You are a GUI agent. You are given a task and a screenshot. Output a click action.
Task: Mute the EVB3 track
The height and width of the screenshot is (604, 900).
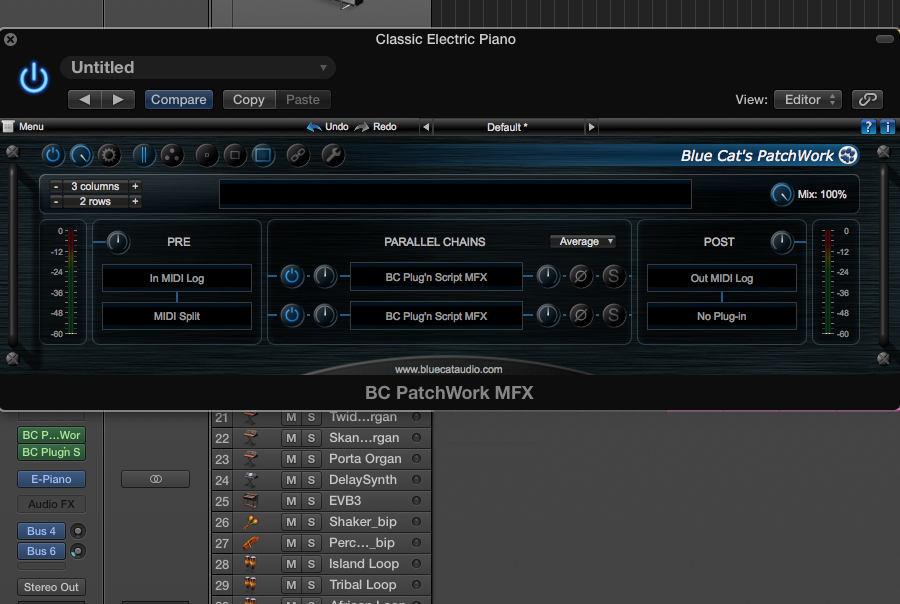click(x=291, y=501)
